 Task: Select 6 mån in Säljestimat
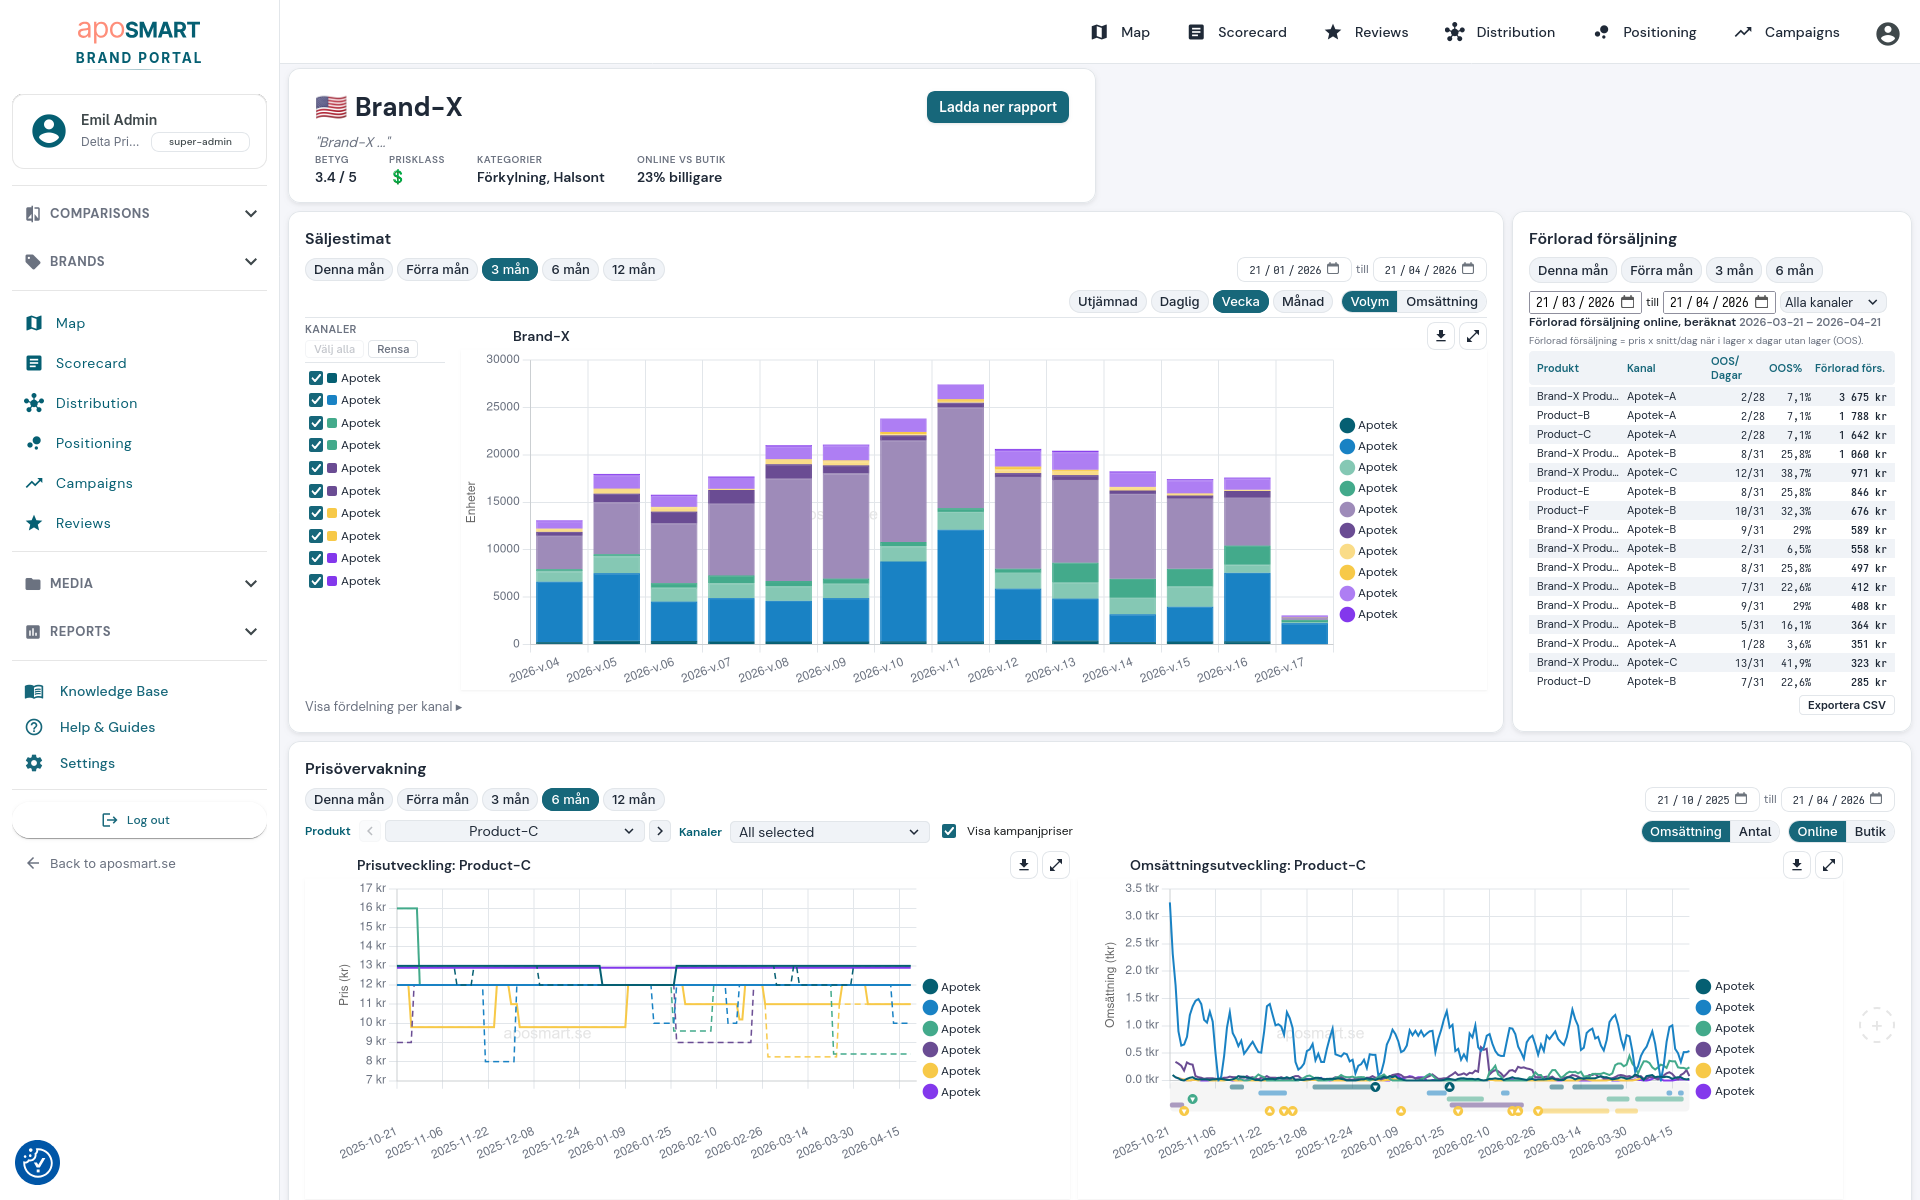pyautogui.click(x=570, y=270)
